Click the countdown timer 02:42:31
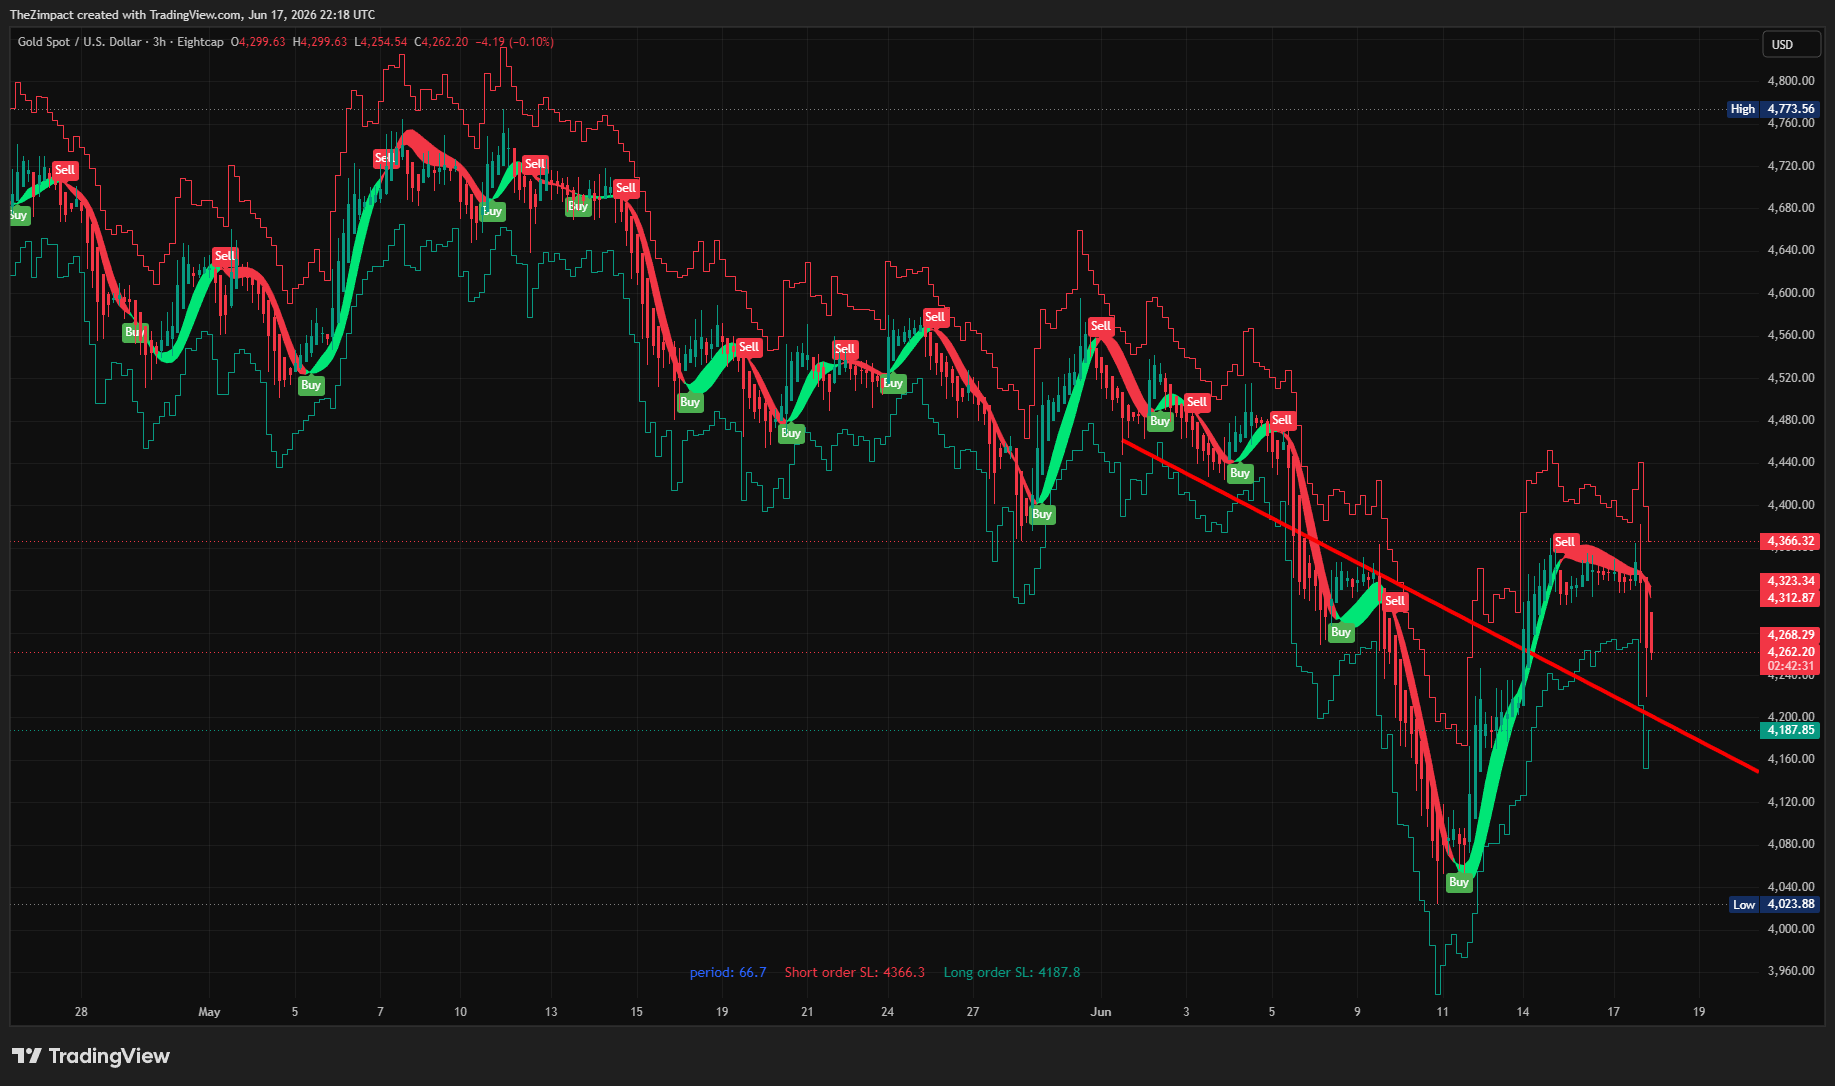The height and width of the screenshot is (1086, 1835). [1790, 666]
